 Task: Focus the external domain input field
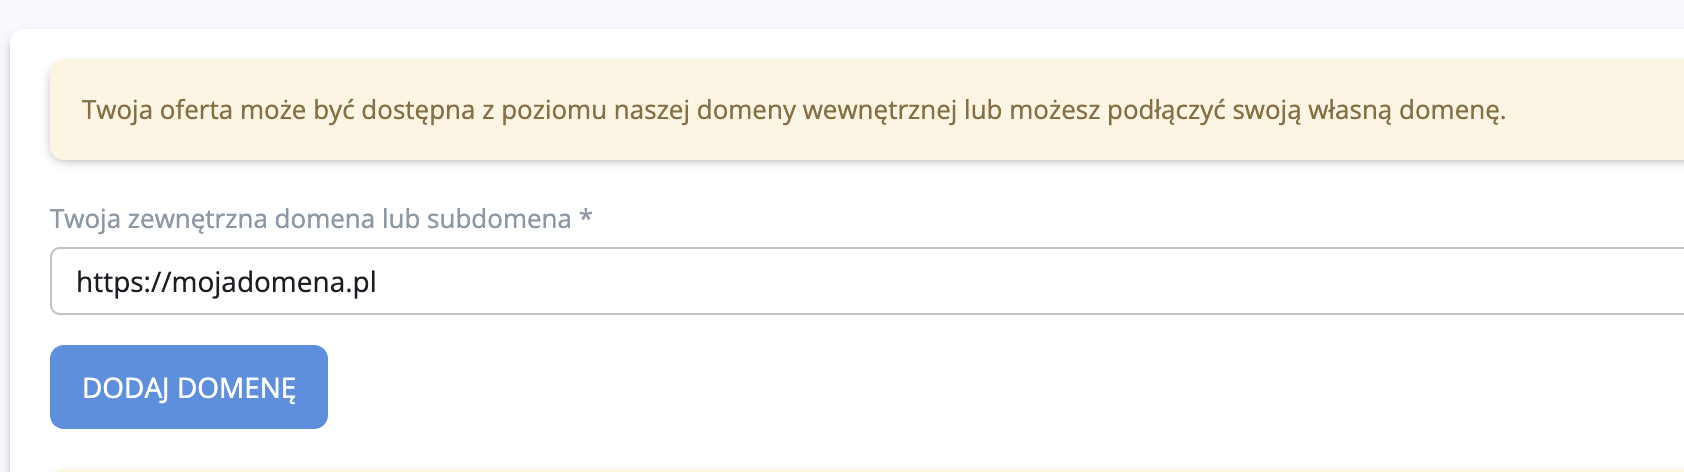[860, 281]
